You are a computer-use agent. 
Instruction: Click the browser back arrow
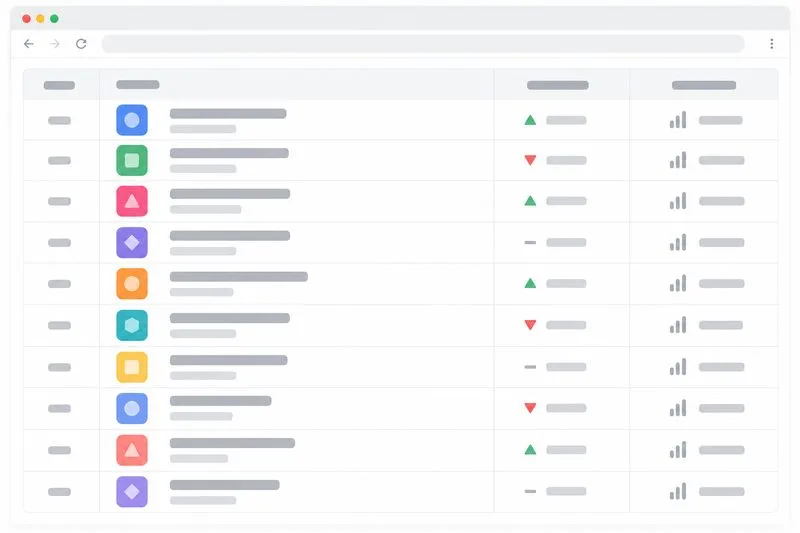pos(29,44)
